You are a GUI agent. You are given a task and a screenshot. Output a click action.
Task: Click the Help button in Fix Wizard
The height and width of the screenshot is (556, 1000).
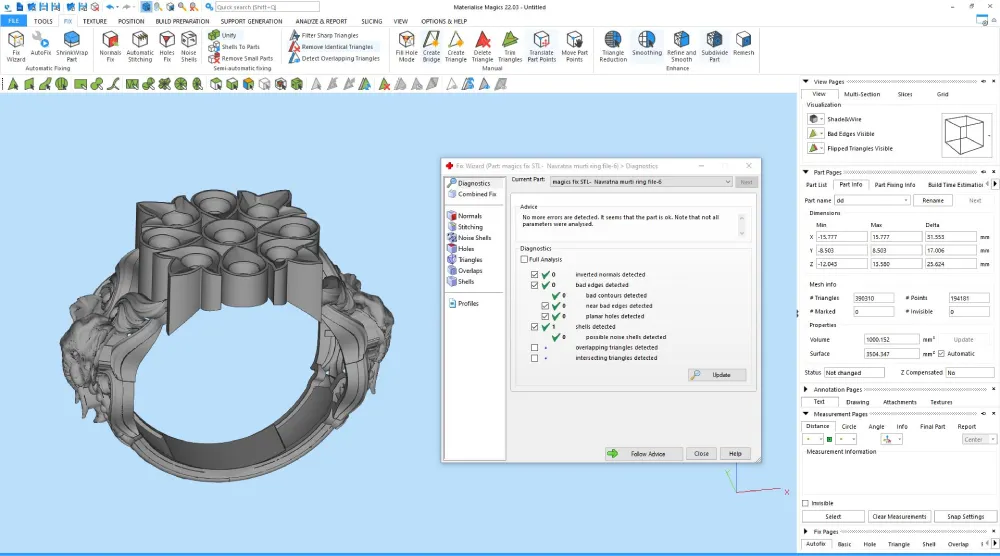click(735, 454)
